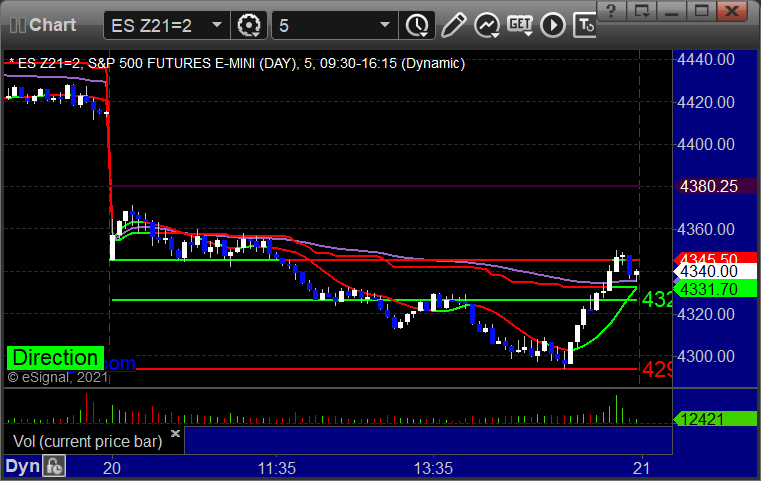
Task: Start bar replay playback
Action: (x=553, y=25)
